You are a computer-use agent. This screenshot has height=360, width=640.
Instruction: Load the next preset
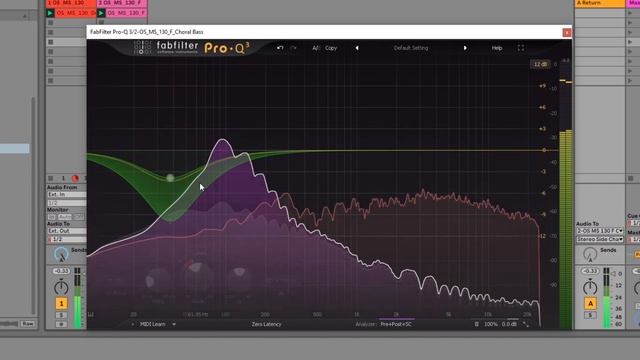465,48
